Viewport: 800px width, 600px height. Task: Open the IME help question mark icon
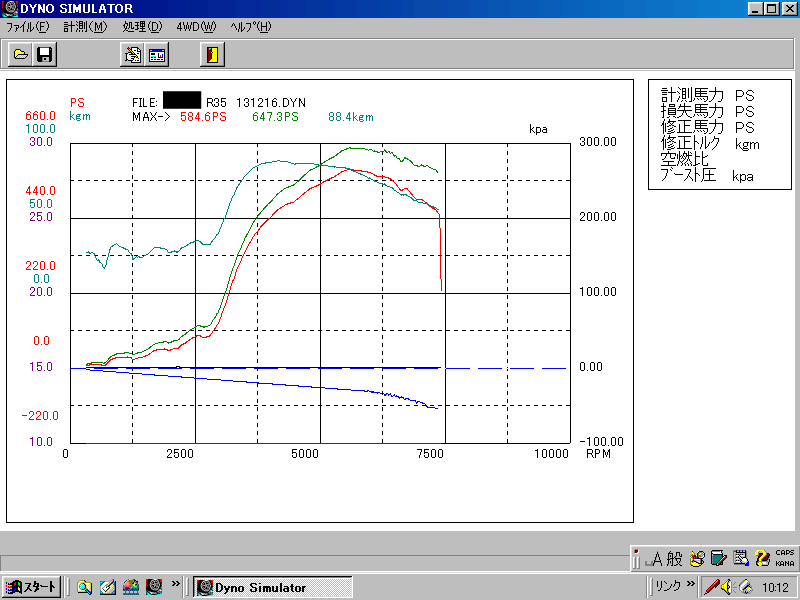(762, 559)
